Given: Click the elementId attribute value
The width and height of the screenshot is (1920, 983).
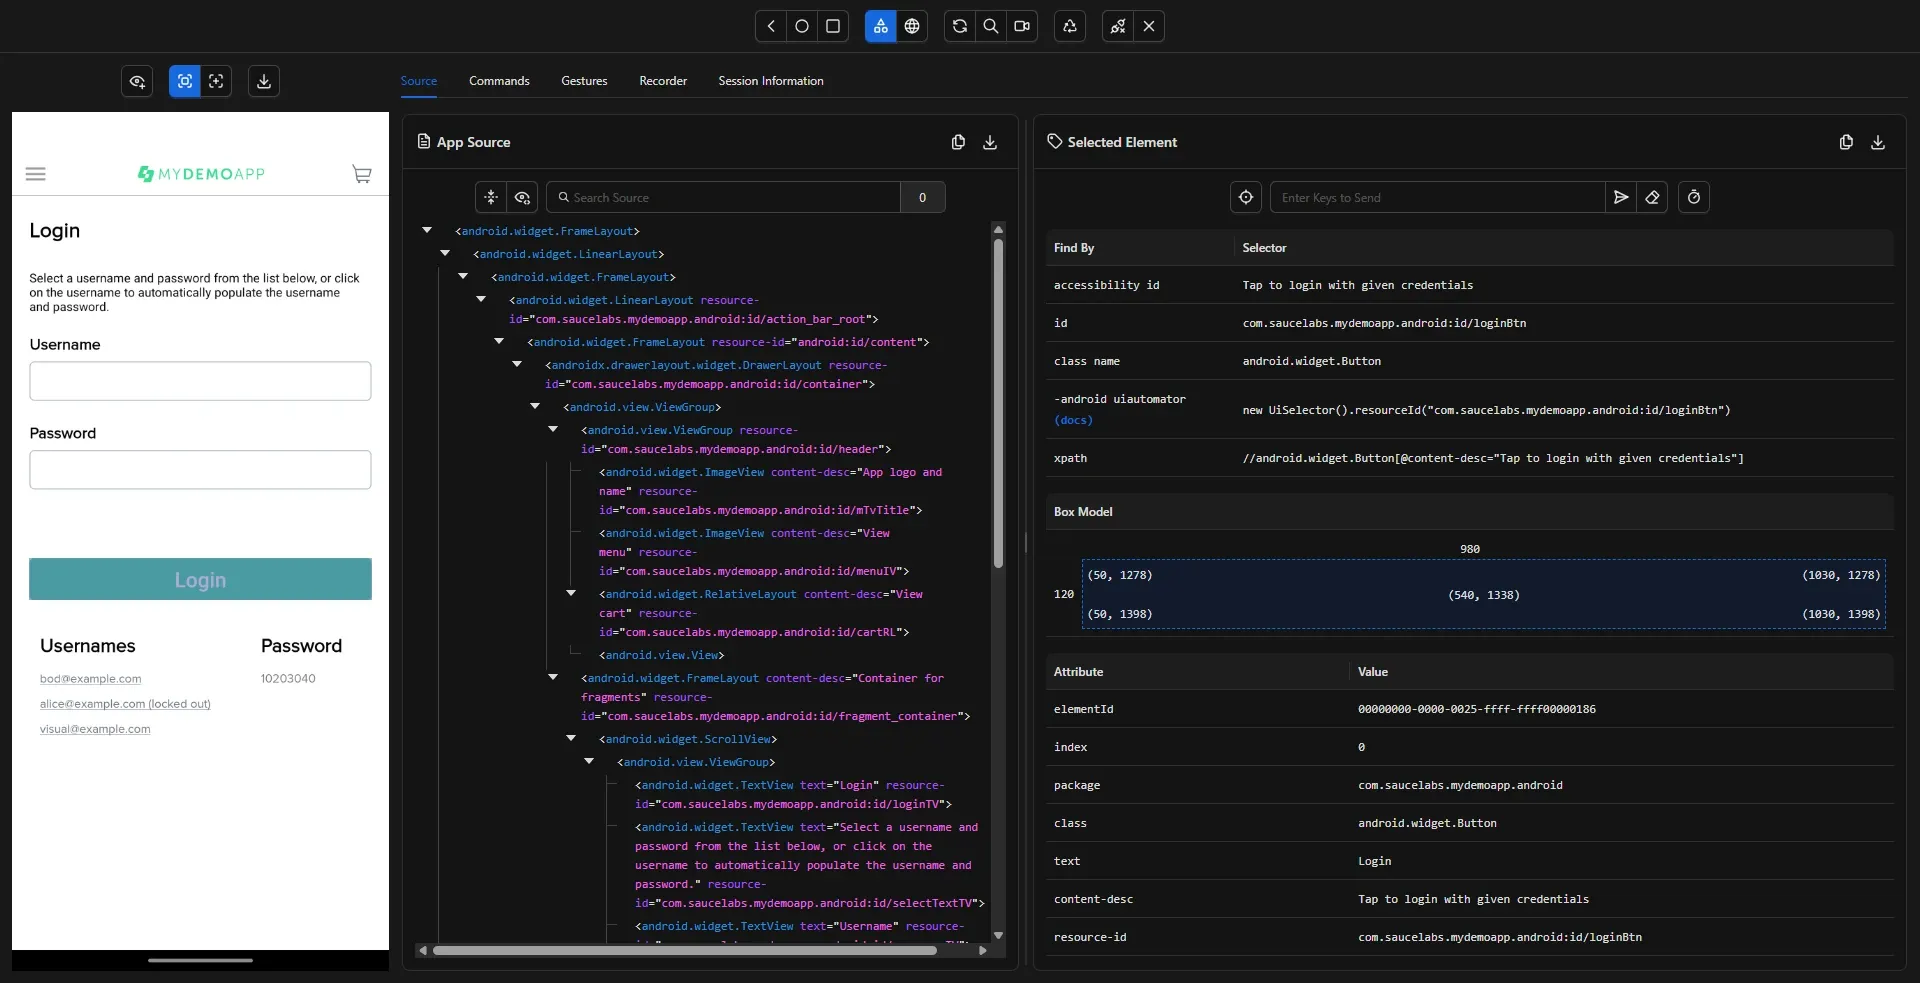Looking at the screenshot, I should tap(1477, 709).
